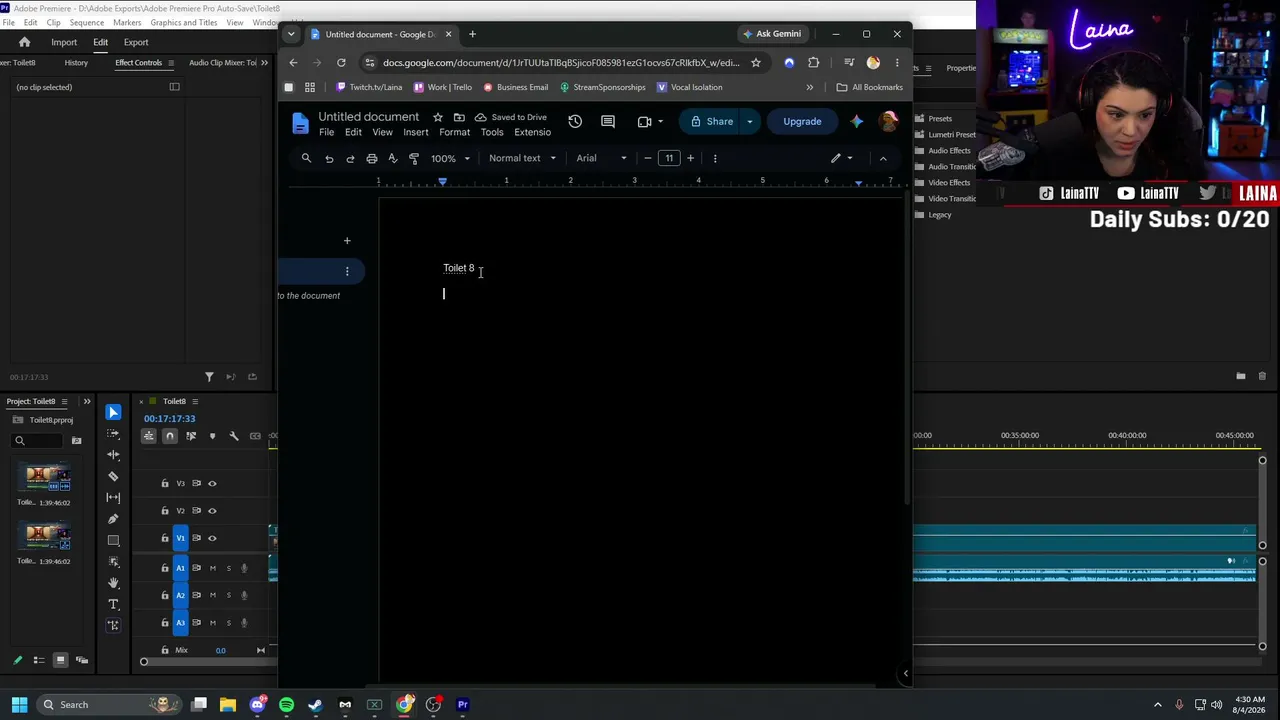Image resolution: width=1280 pixels, height=720 pixels.
Task: Select the Slip tool in Premiere
Action: tap(113, 497)
